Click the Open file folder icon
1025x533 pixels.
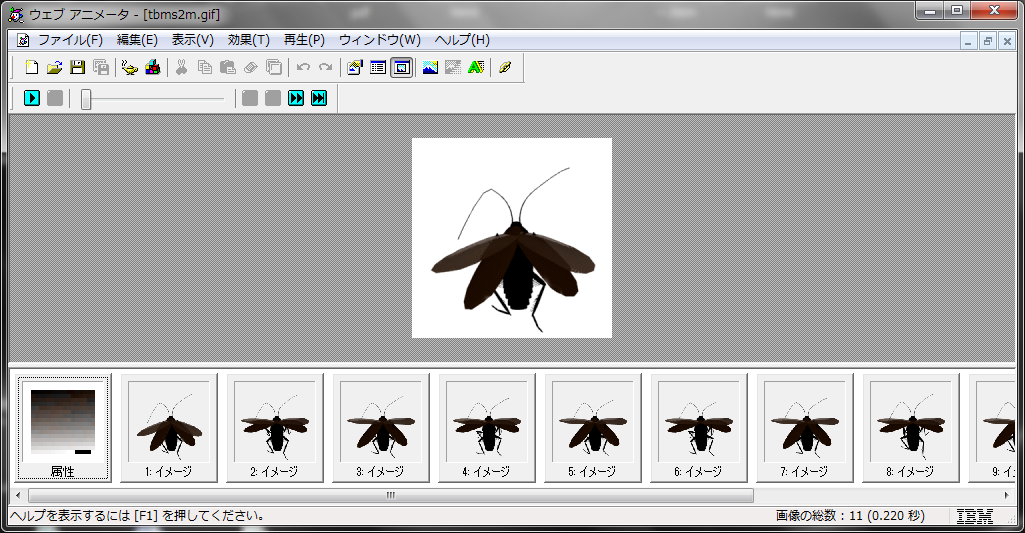[54, 68]
